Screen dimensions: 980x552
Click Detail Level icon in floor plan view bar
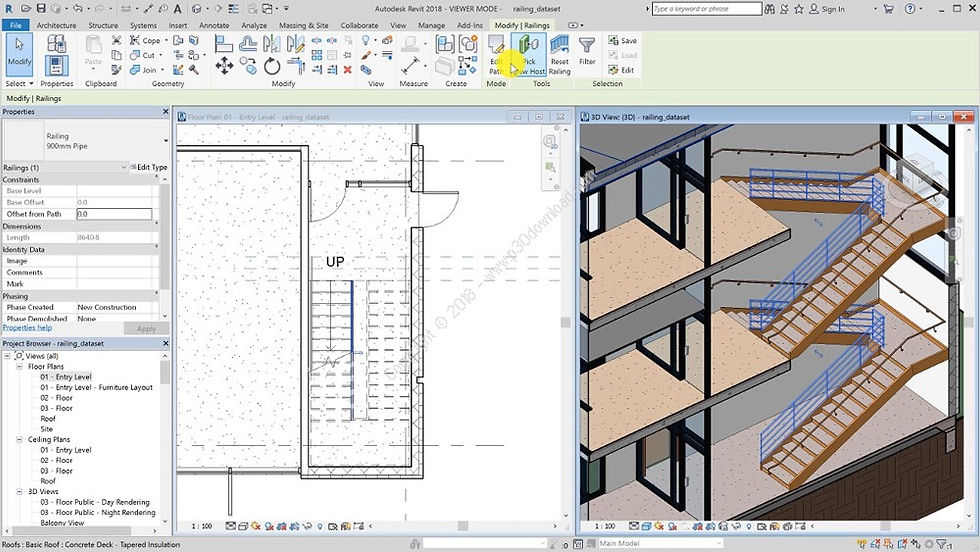(231, 526)
